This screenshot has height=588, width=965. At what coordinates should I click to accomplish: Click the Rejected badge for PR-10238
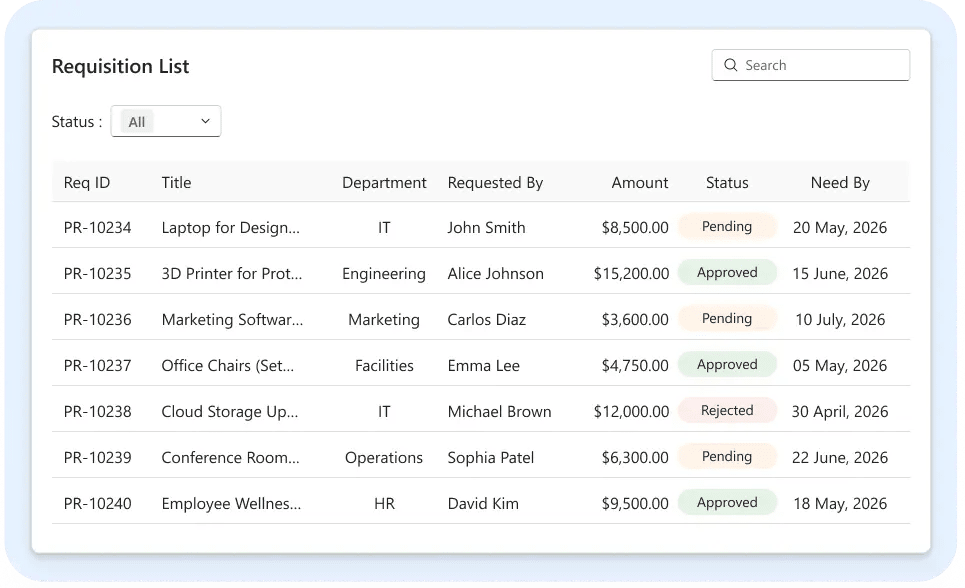coord(727,411)
